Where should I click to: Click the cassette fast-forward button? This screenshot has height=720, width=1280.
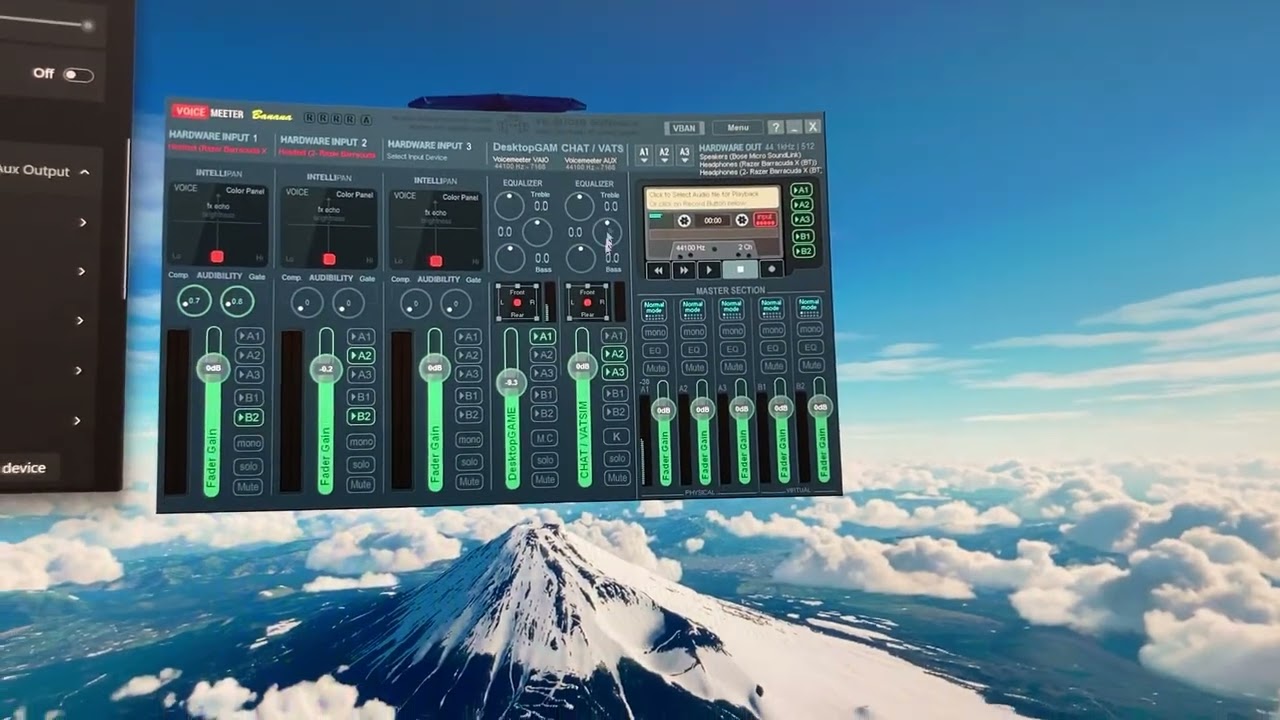pos(684,270)
